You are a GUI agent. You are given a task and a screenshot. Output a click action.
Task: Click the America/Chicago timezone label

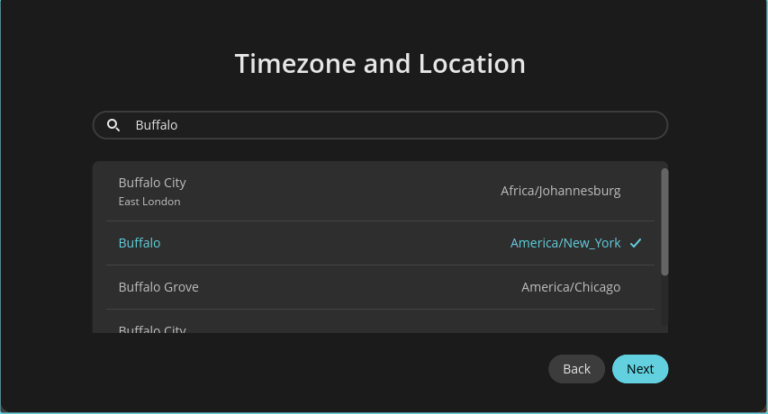pos(570,287)
